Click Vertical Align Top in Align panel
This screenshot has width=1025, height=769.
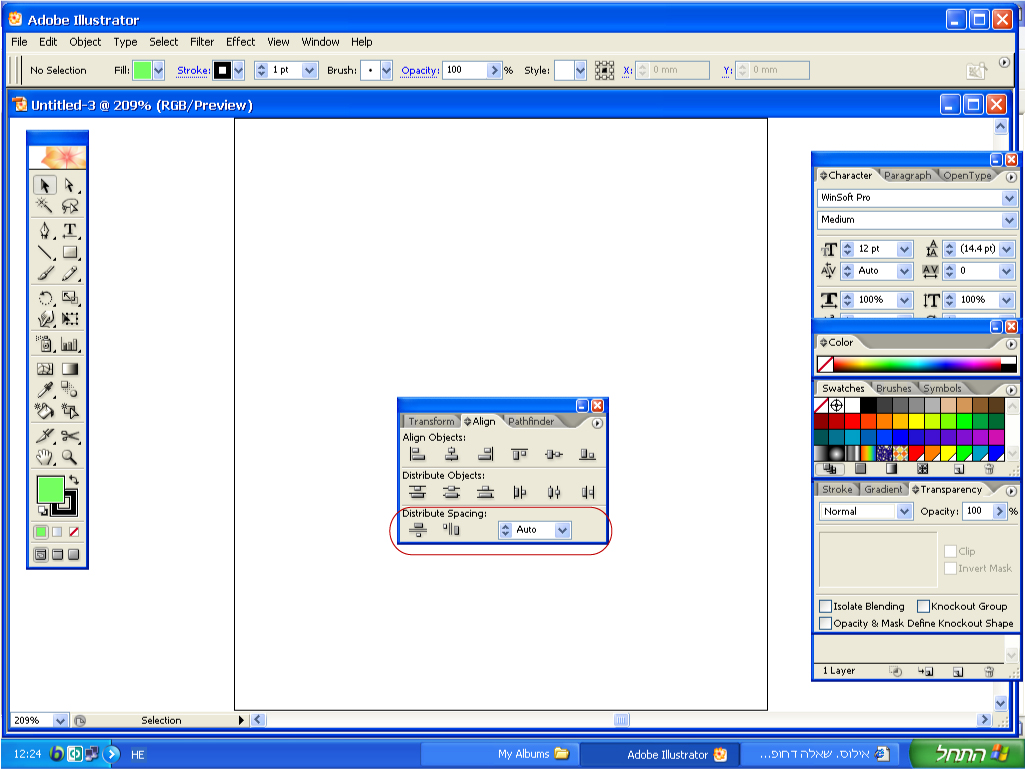(520, 454)
